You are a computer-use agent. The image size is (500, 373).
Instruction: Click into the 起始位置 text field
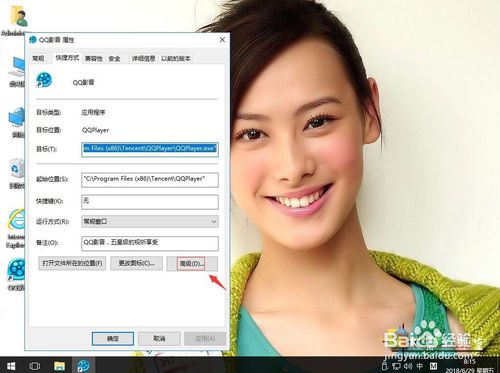point(150,180)
